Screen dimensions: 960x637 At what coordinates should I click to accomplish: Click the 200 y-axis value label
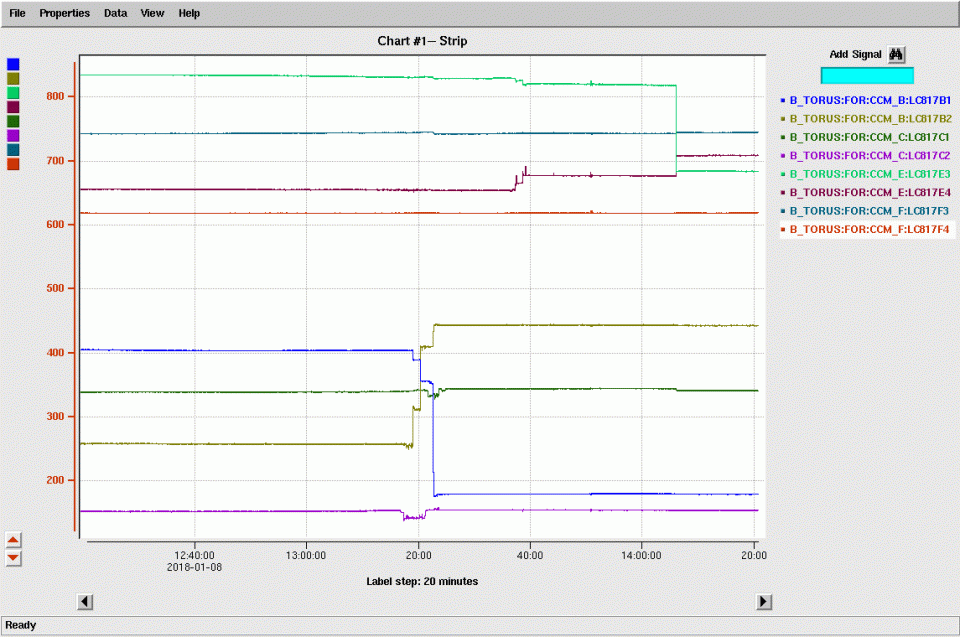(55, 480)
